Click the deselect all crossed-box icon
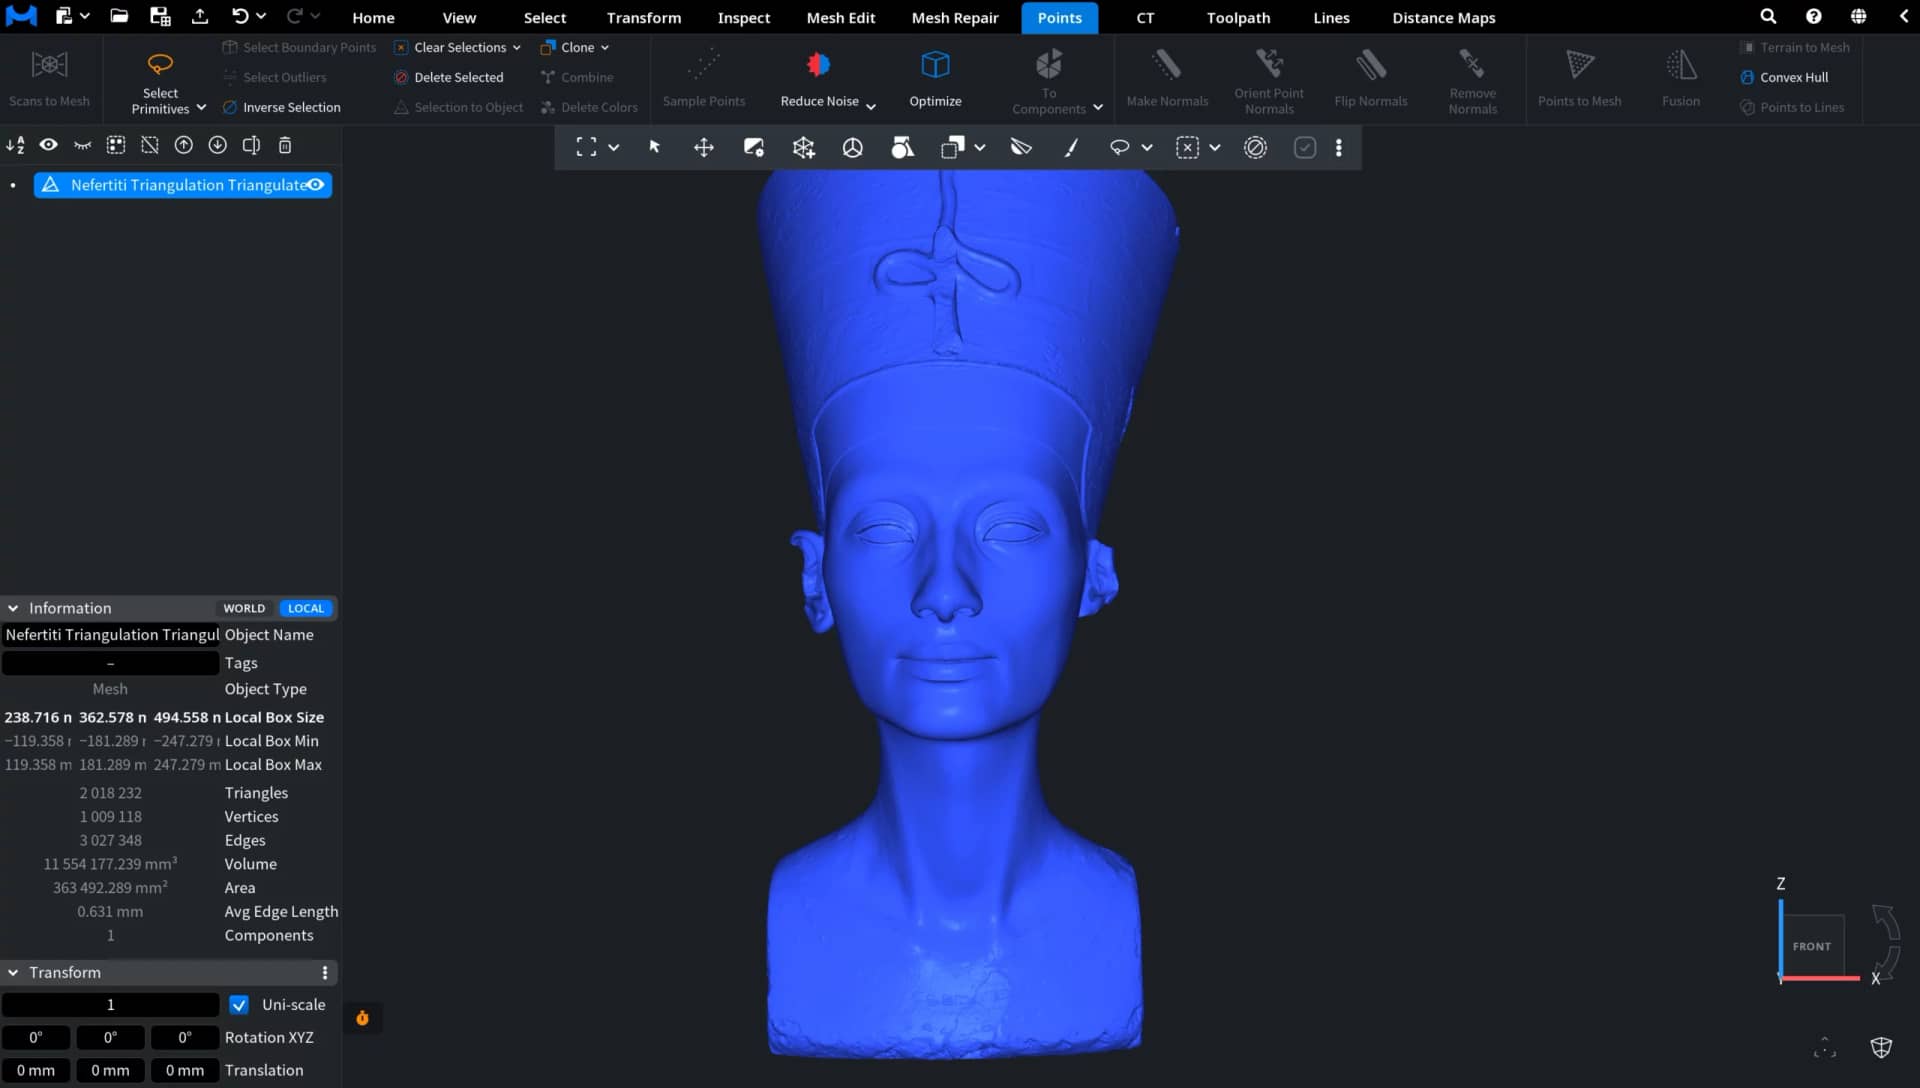 [150, 145]
